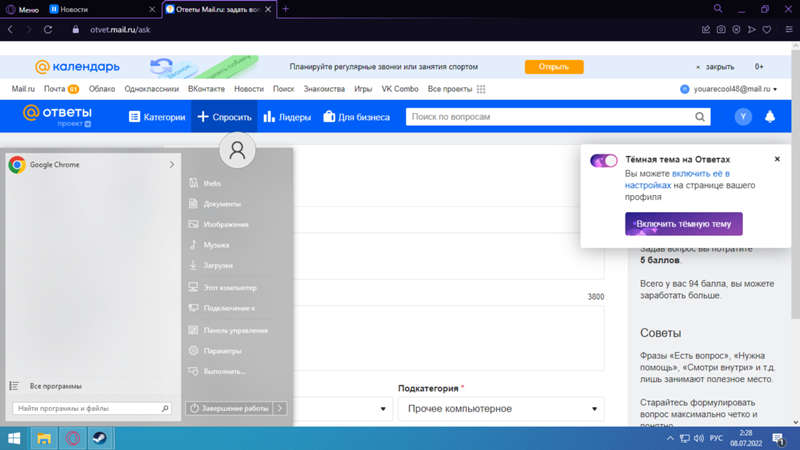Click the Включить тёмную тему button
This screenshot has height=450, width=800.
(x=684, y=224)
